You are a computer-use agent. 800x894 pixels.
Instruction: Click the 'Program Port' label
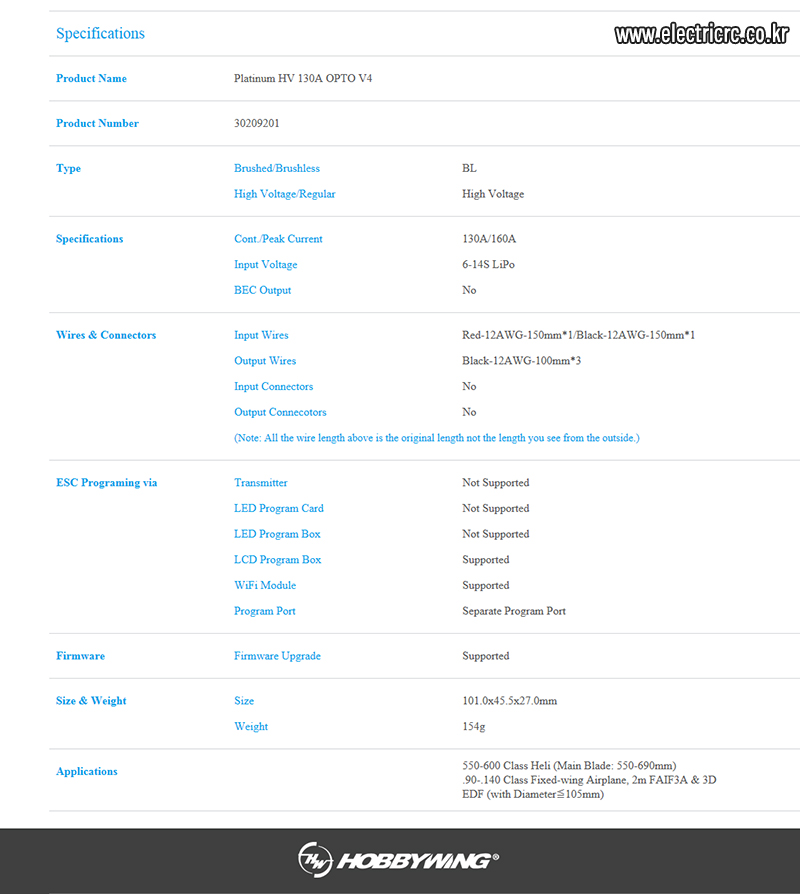coord(265,611)
